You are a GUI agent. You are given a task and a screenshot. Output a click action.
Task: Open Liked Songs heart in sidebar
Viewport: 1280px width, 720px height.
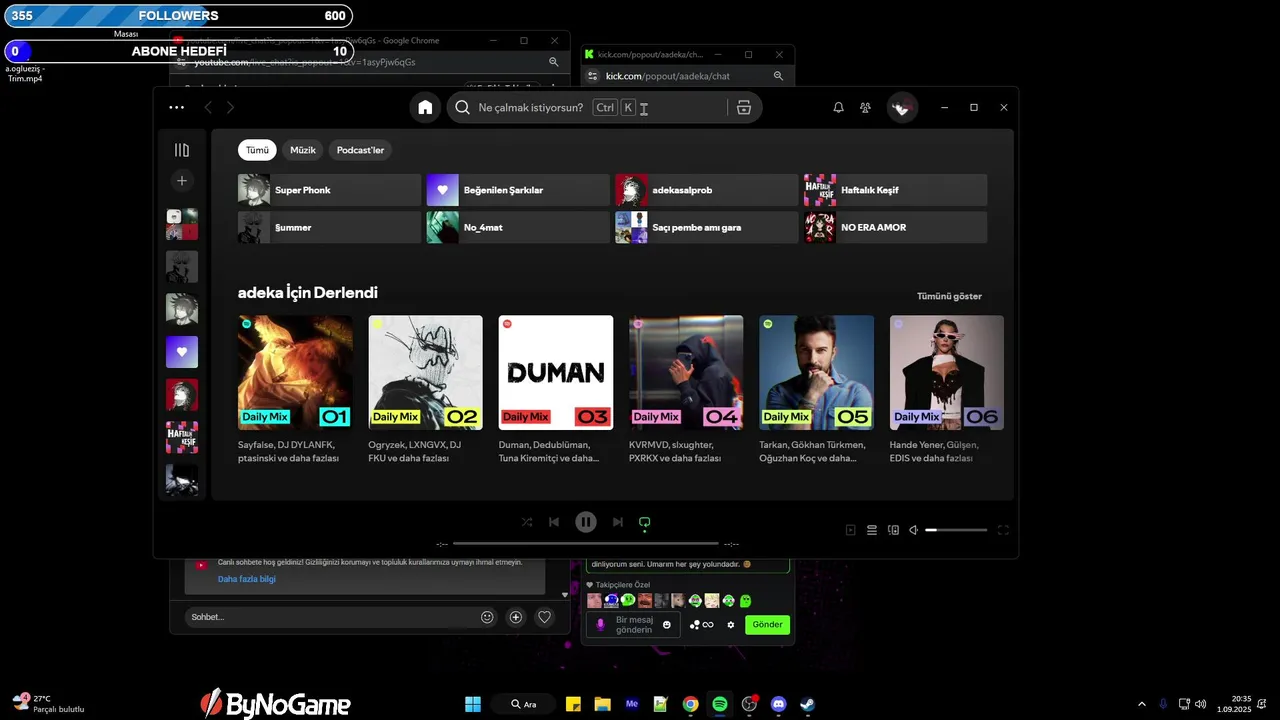point(182,352)
